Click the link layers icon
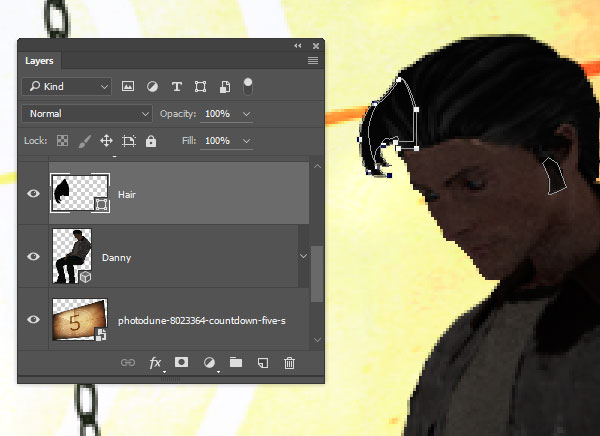The height and width of the screenshot is (436, 600). (128, 363)
